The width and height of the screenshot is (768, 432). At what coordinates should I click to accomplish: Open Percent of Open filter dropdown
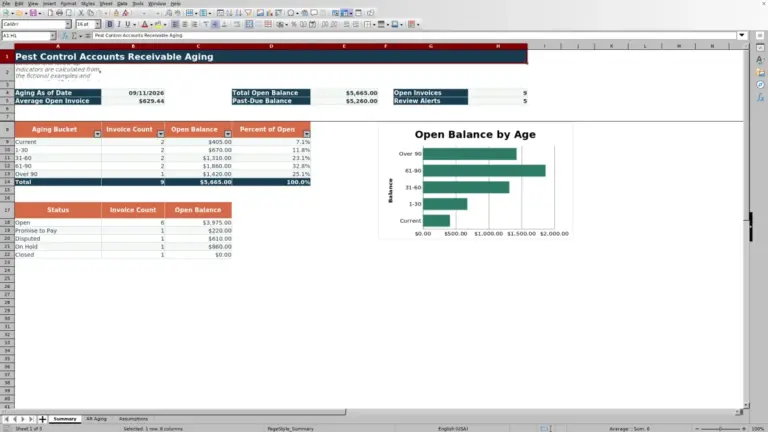pyautogui.click(x=307, y=134)
